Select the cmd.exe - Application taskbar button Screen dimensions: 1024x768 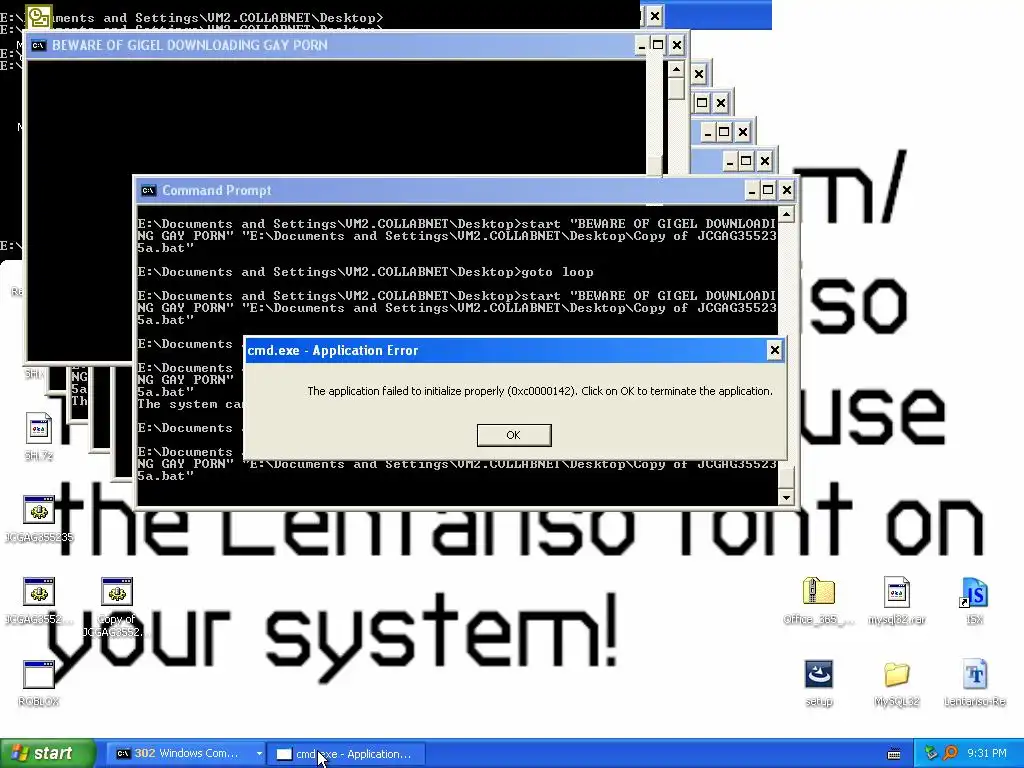tap(347, 754)
